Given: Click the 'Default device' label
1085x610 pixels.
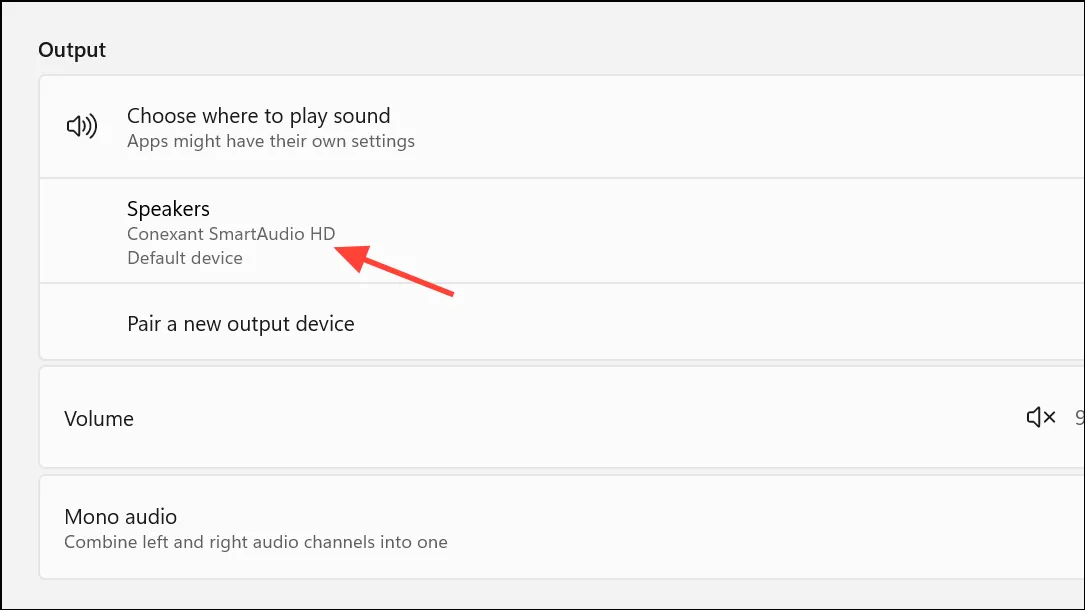Looking at the screenshot, I should click(x=185, y=258).
